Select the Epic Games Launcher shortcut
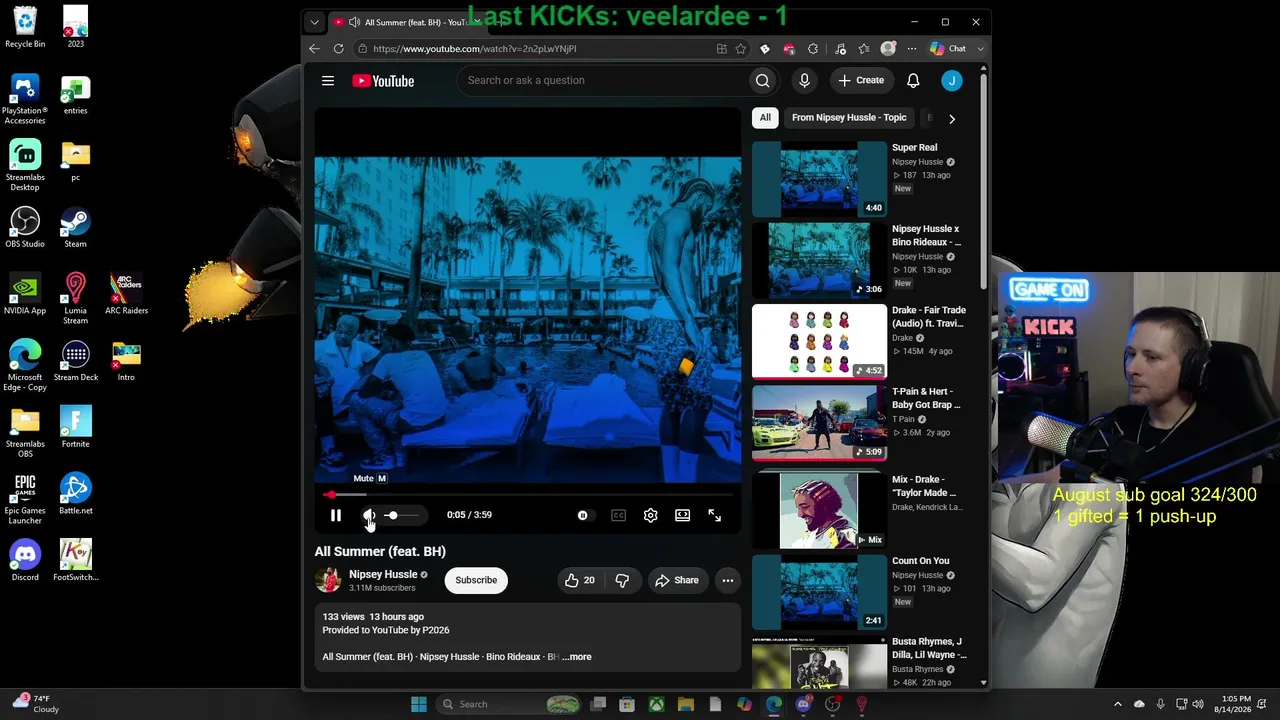The height and width of the screenshot is (720, 1280). [25, 499]
